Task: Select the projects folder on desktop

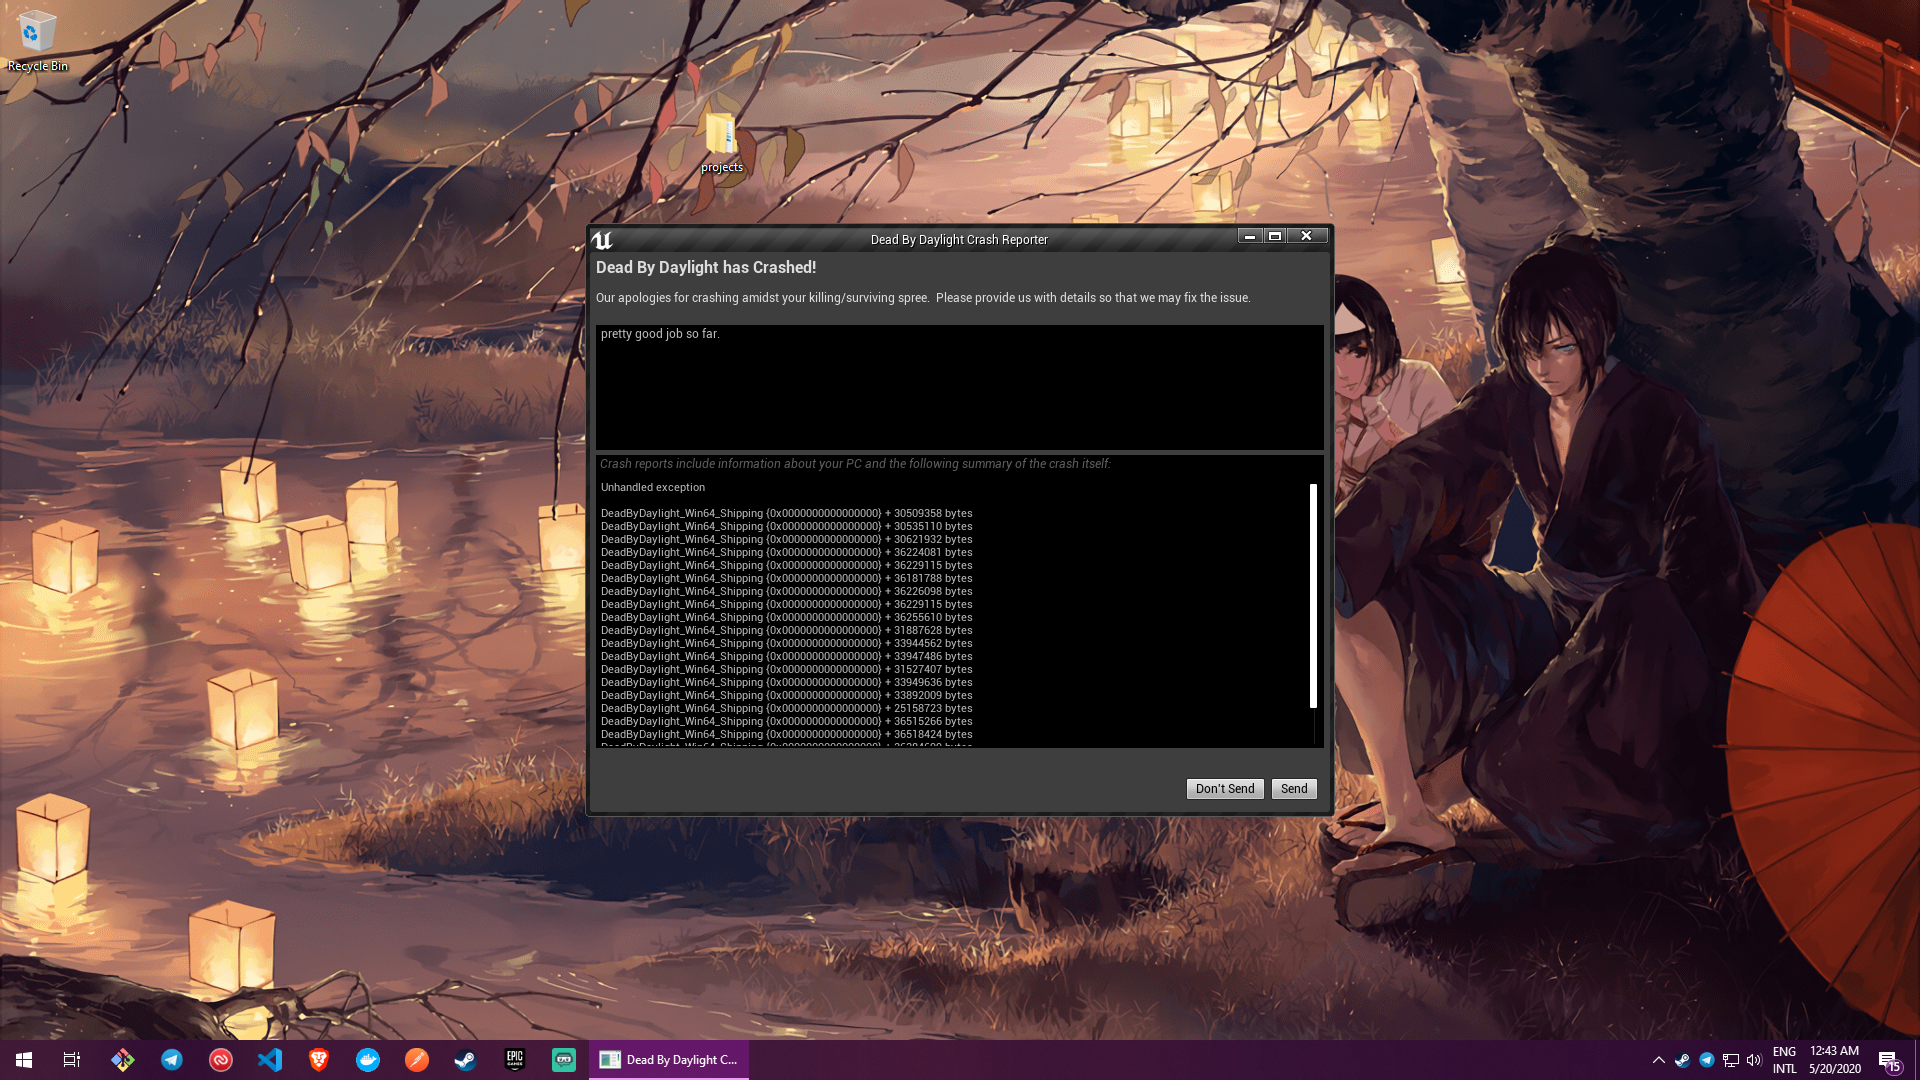Action: (x=721, y=142)
